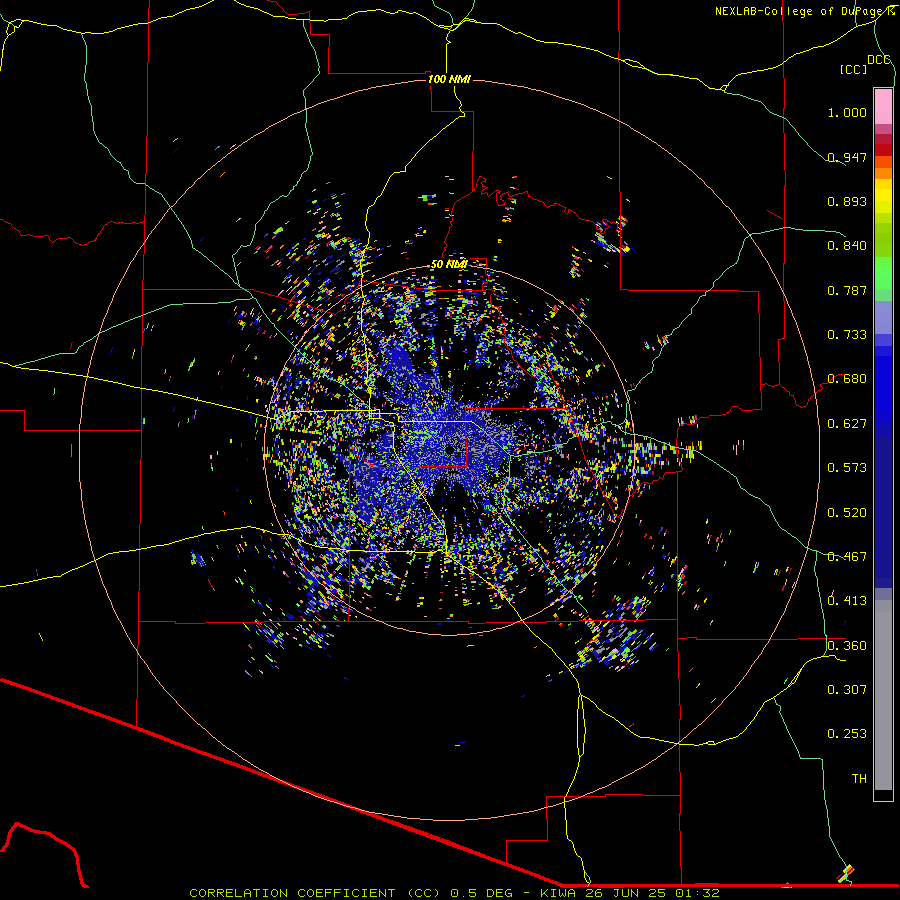Select the 0.787 scale value

pyautogui.click(x=847, y=290)
